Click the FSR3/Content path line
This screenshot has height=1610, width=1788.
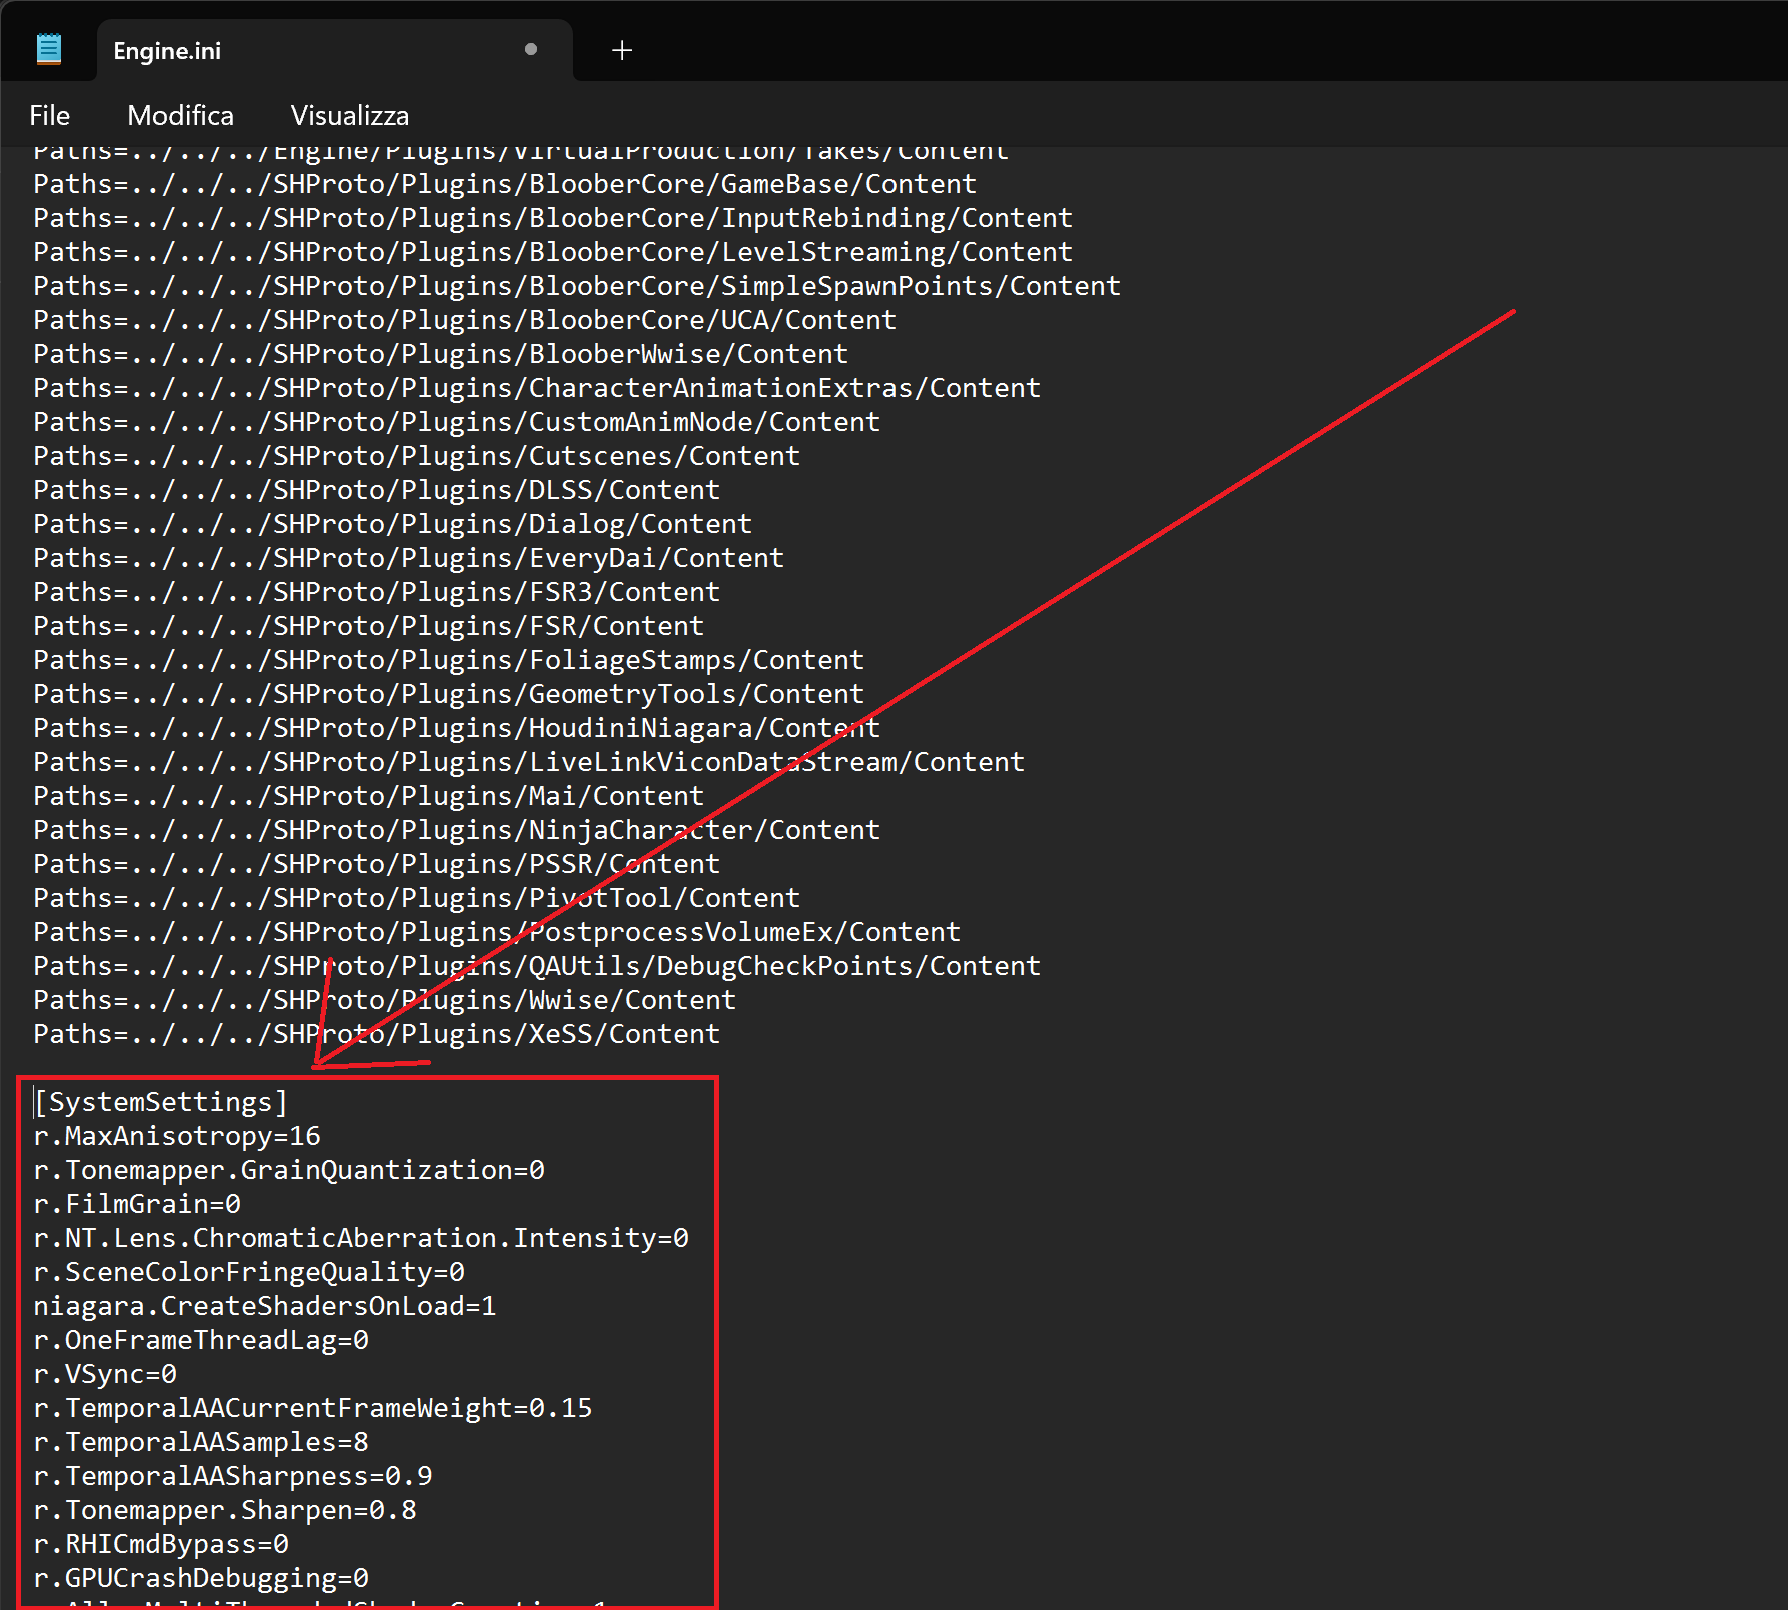(377, 592)
